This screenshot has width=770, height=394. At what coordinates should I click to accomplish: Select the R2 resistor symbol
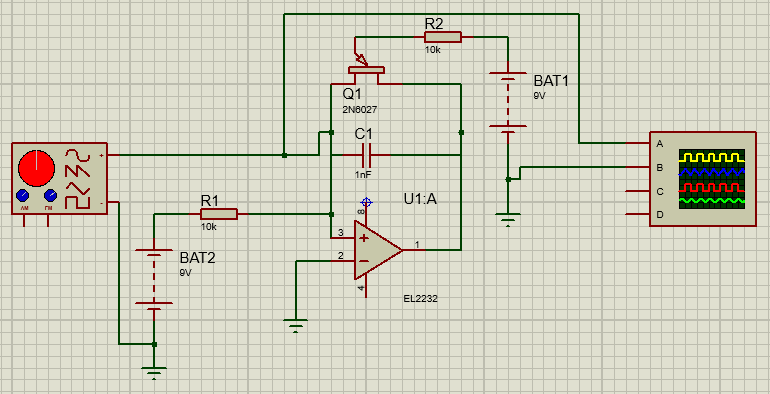(x=442, y=37)
